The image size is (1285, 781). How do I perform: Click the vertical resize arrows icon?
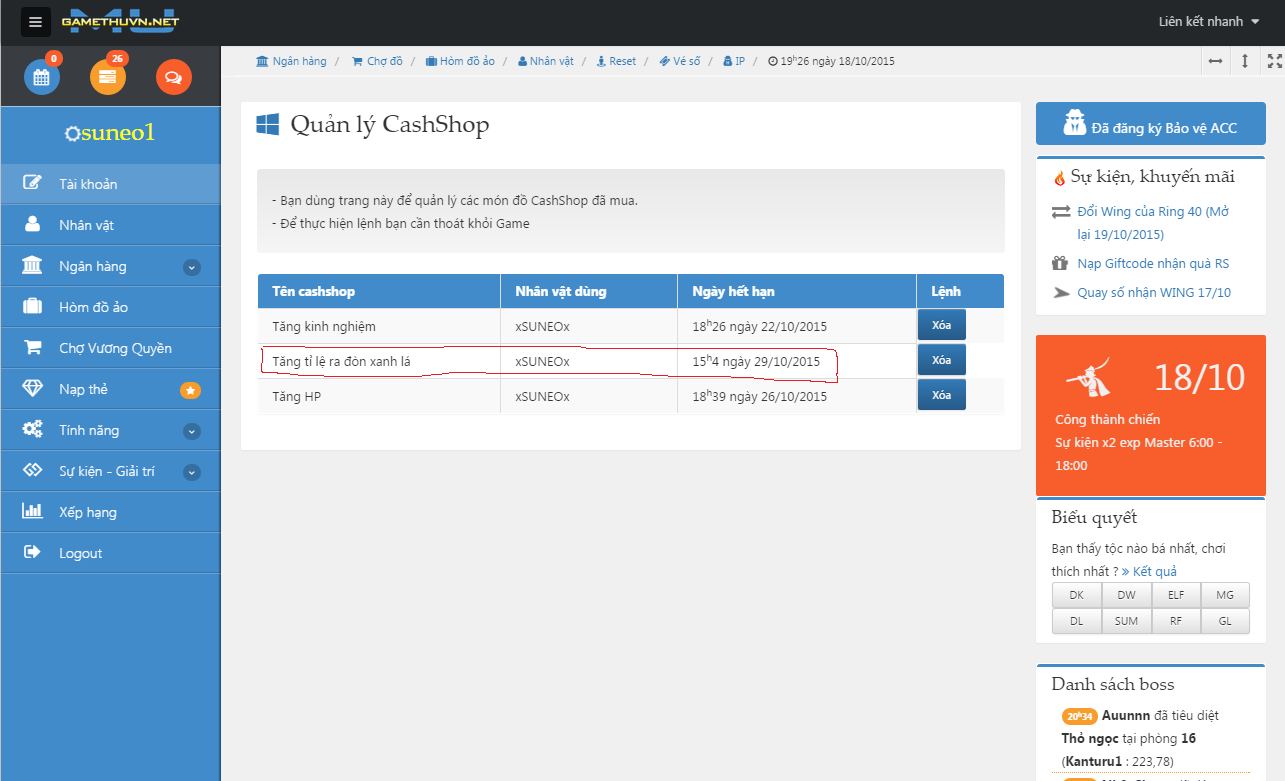1245,61
